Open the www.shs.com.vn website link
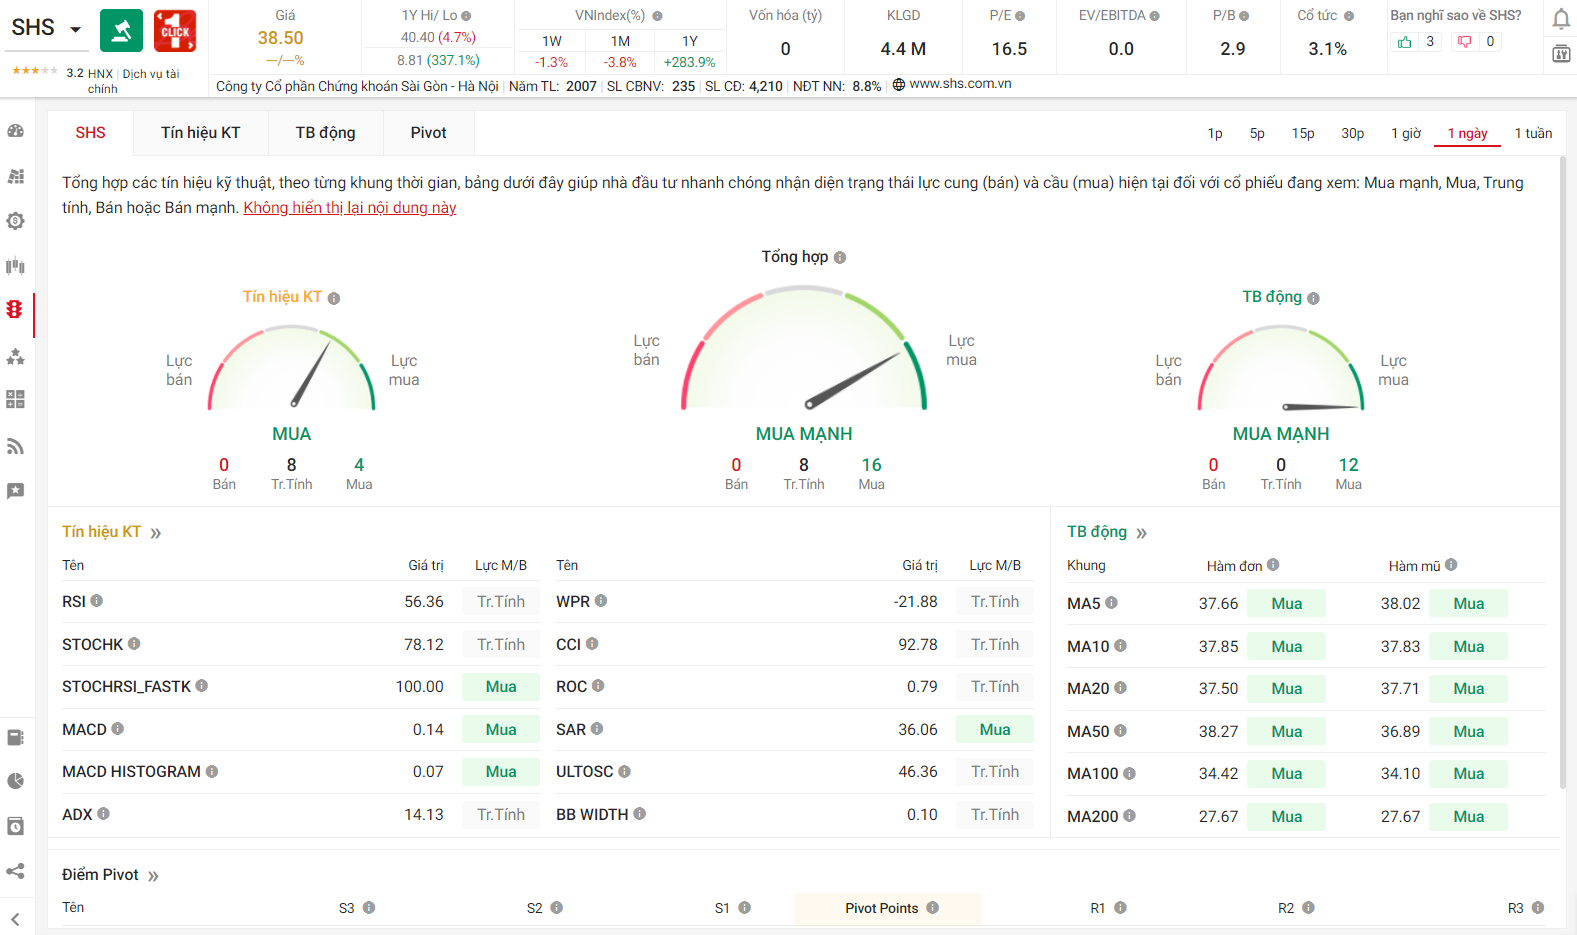 click(959, 84)
